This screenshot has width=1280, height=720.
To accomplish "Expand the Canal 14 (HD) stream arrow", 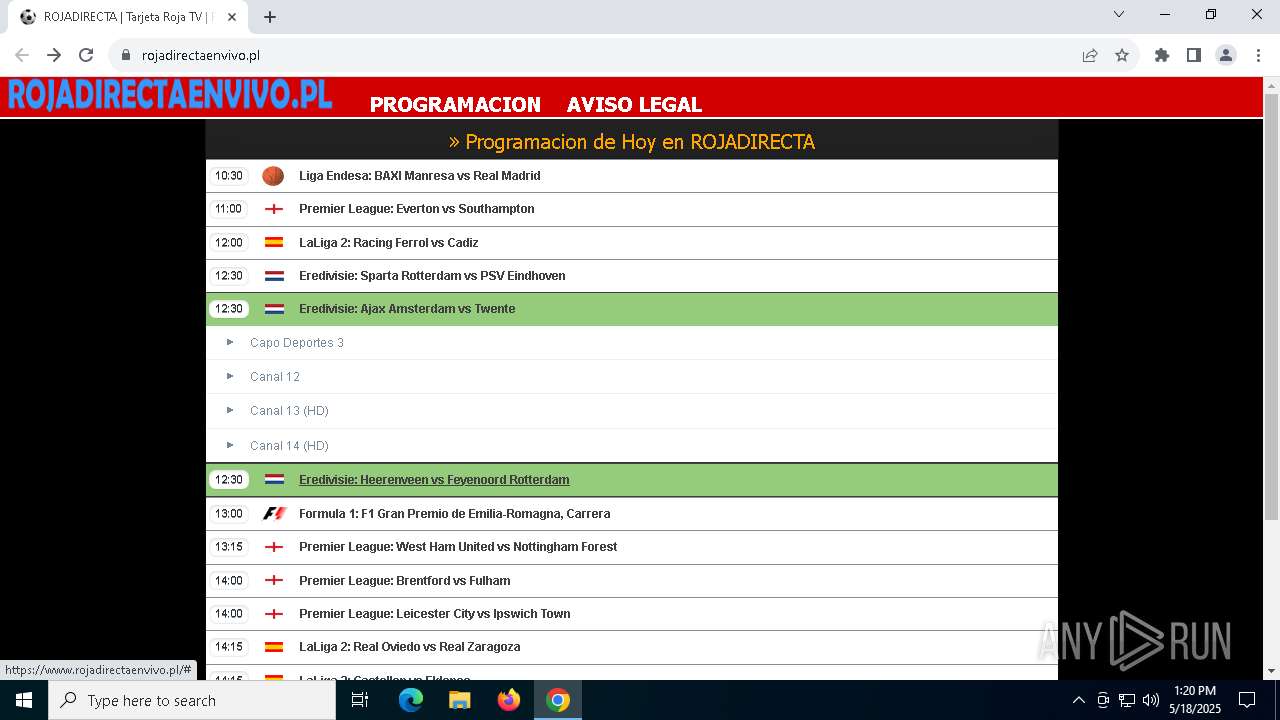I will 230,445.
